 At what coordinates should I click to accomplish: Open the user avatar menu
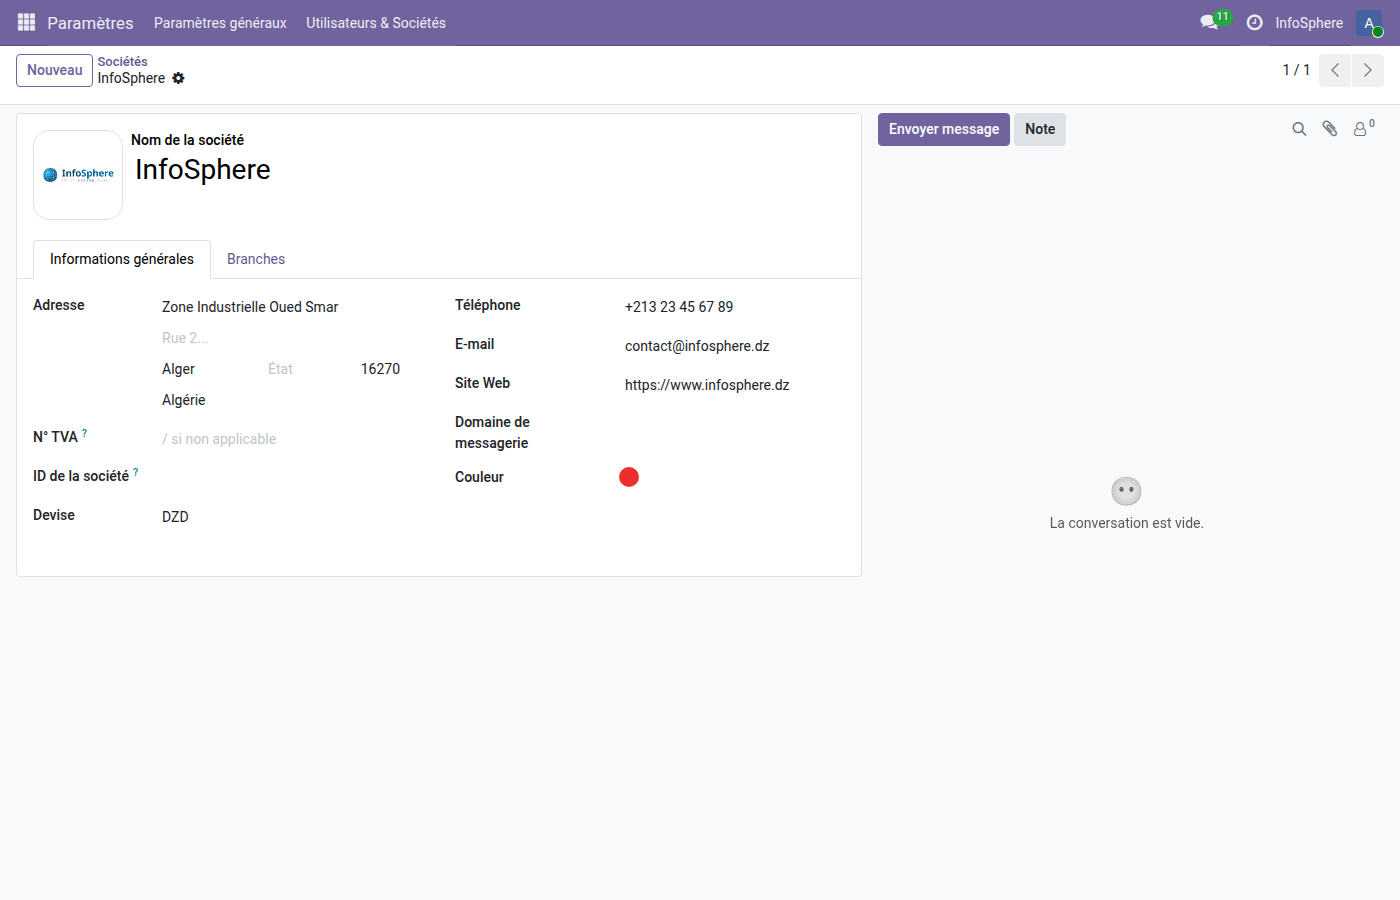[x=1368, y=22]
